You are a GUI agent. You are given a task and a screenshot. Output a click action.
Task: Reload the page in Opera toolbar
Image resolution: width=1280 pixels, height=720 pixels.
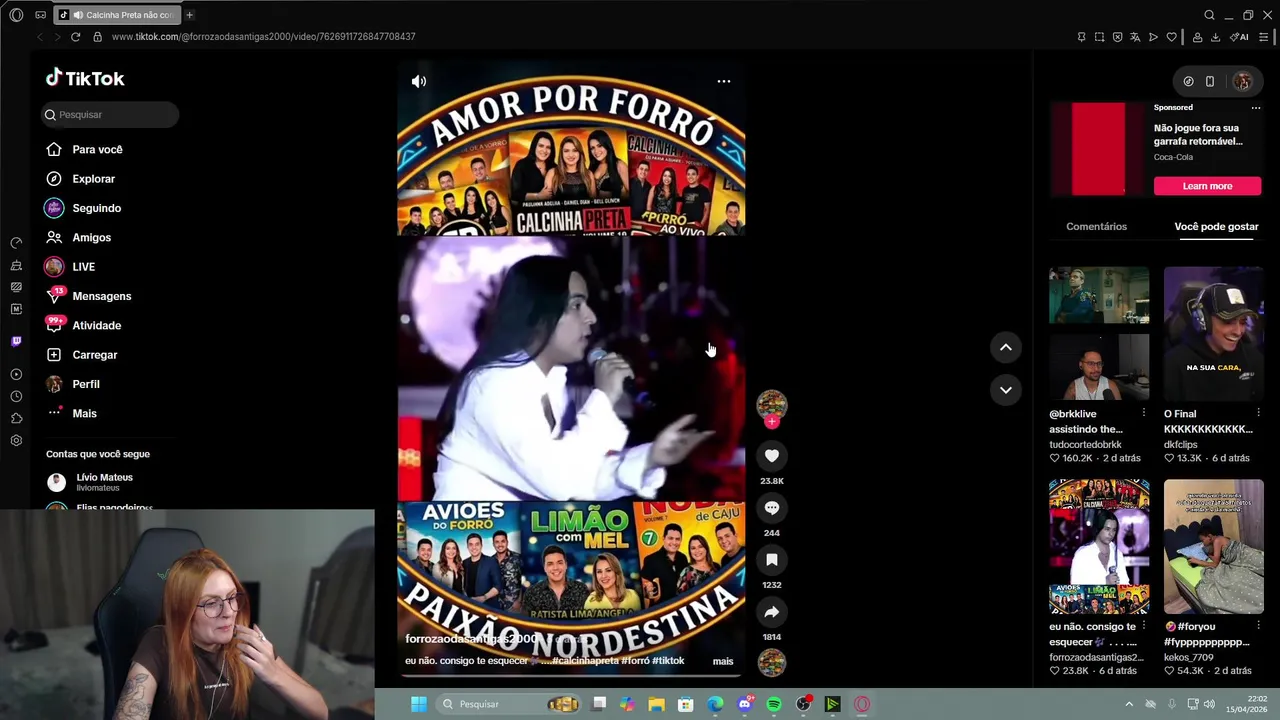tap(75, 37)
